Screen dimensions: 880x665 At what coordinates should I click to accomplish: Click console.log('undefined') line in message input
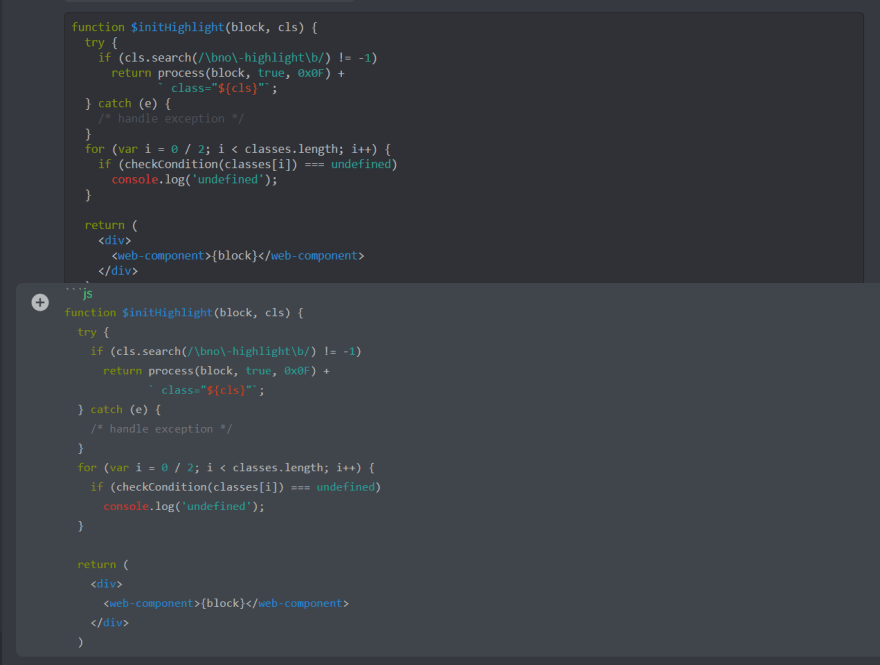point(184,506)
